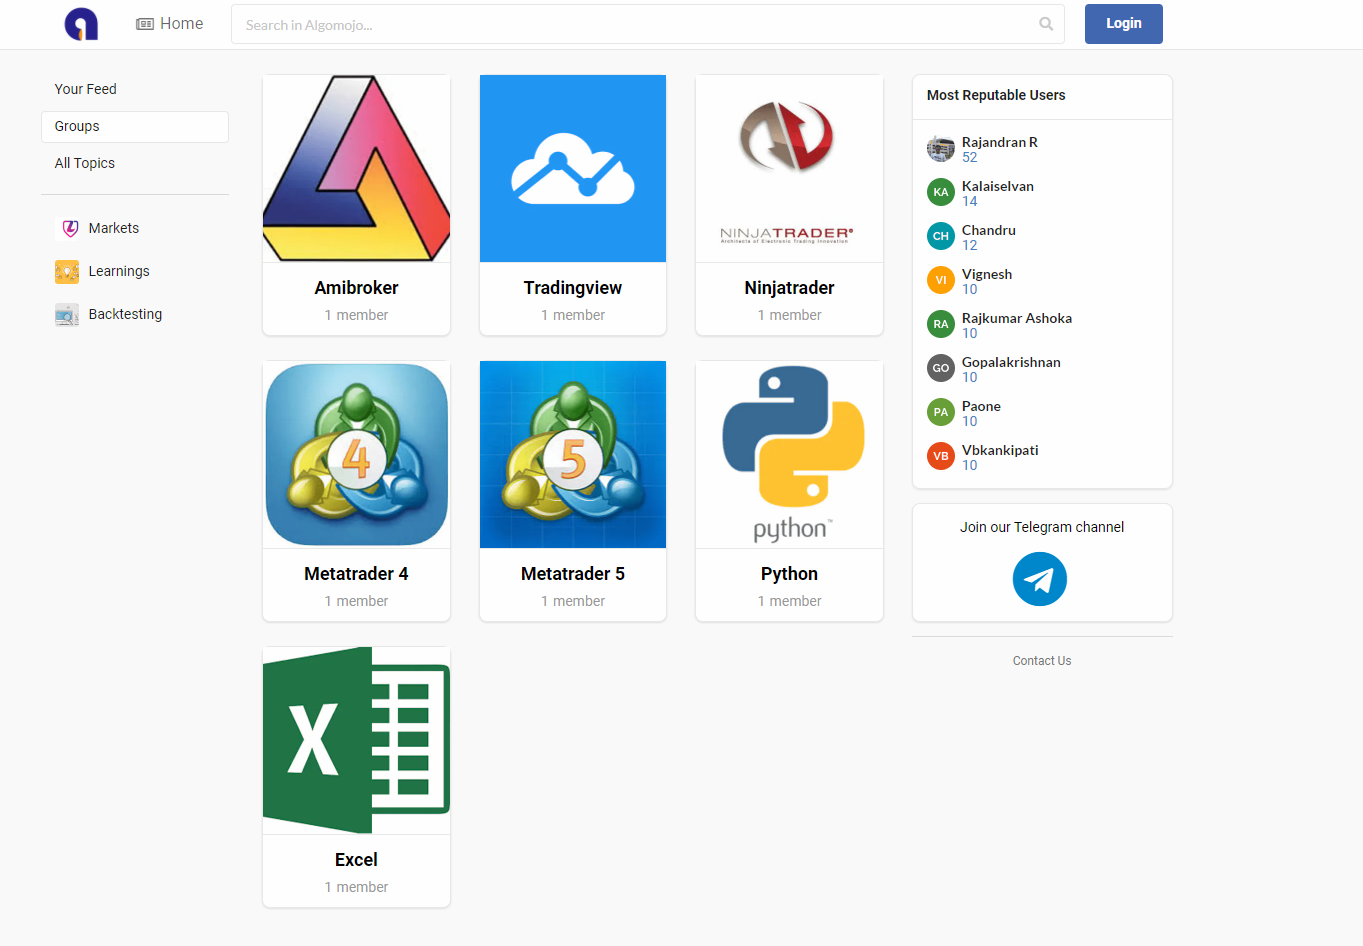Click the Amibroker 1 member text
1363x946 pixels.
[x=356, y=315]
